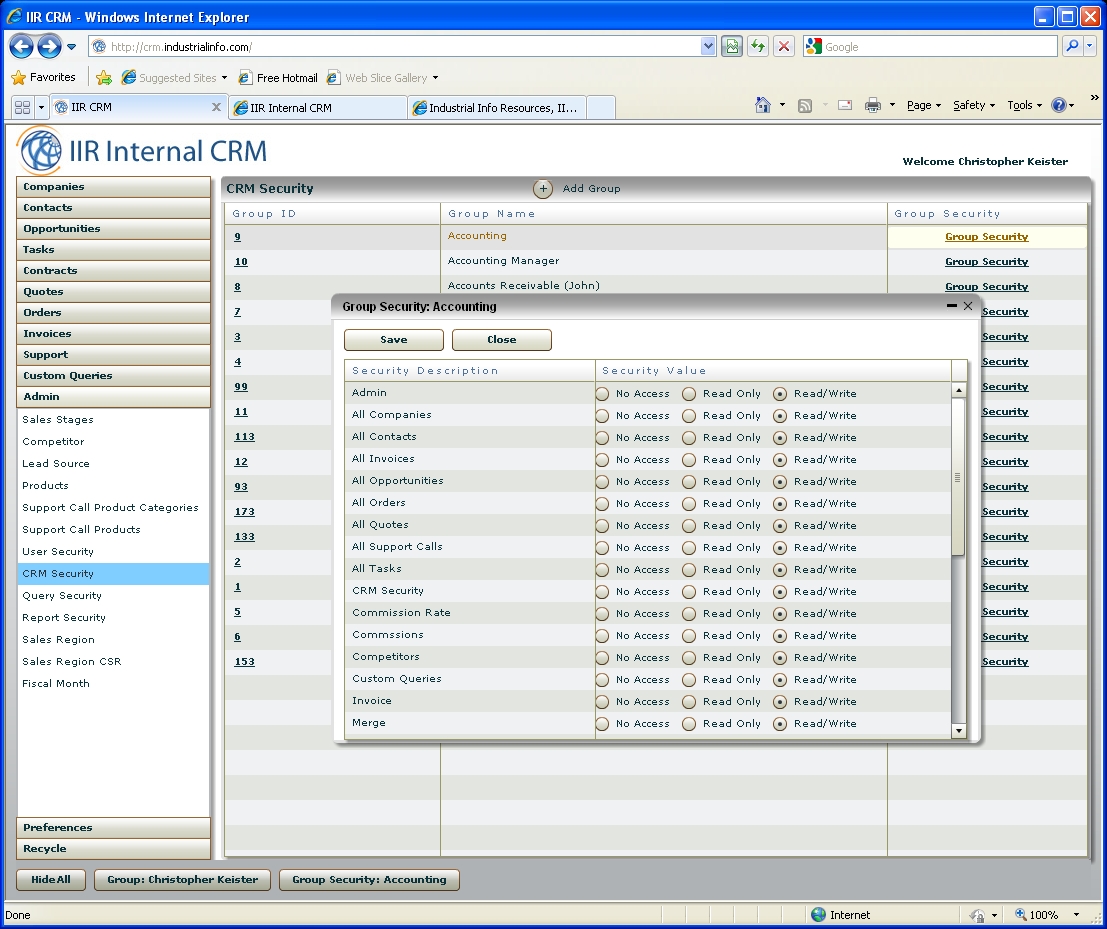Minimize the Group Security dialog
Viewport: 1107px width, 929px height.
point(951,306)
